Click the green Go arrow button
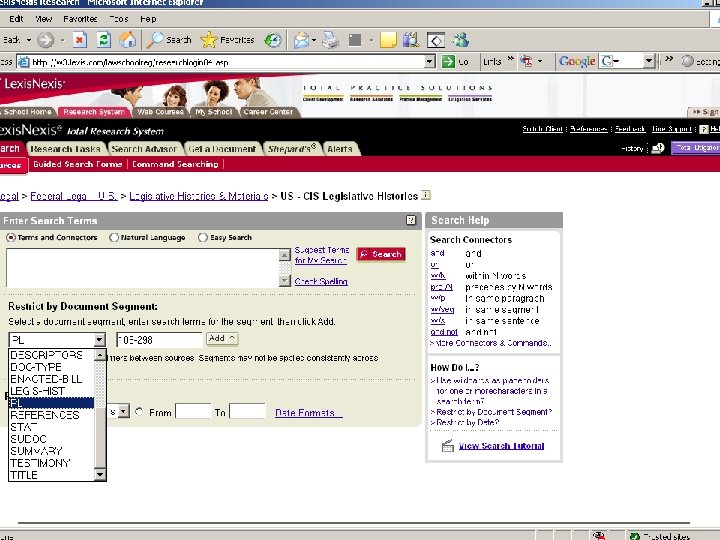The width and height of the screenshot is (720, 540). click(449, 62)
